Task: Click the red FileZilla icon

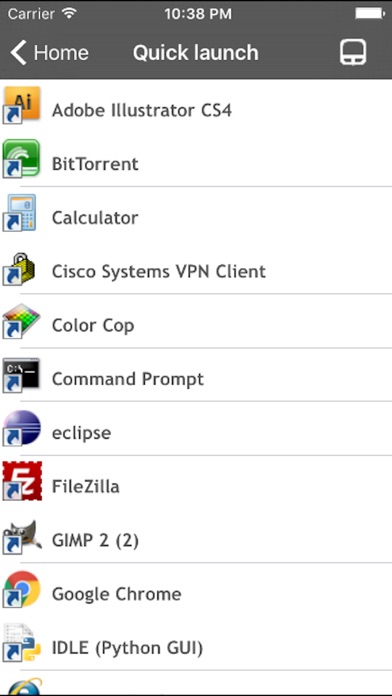Action: point(22,481)
